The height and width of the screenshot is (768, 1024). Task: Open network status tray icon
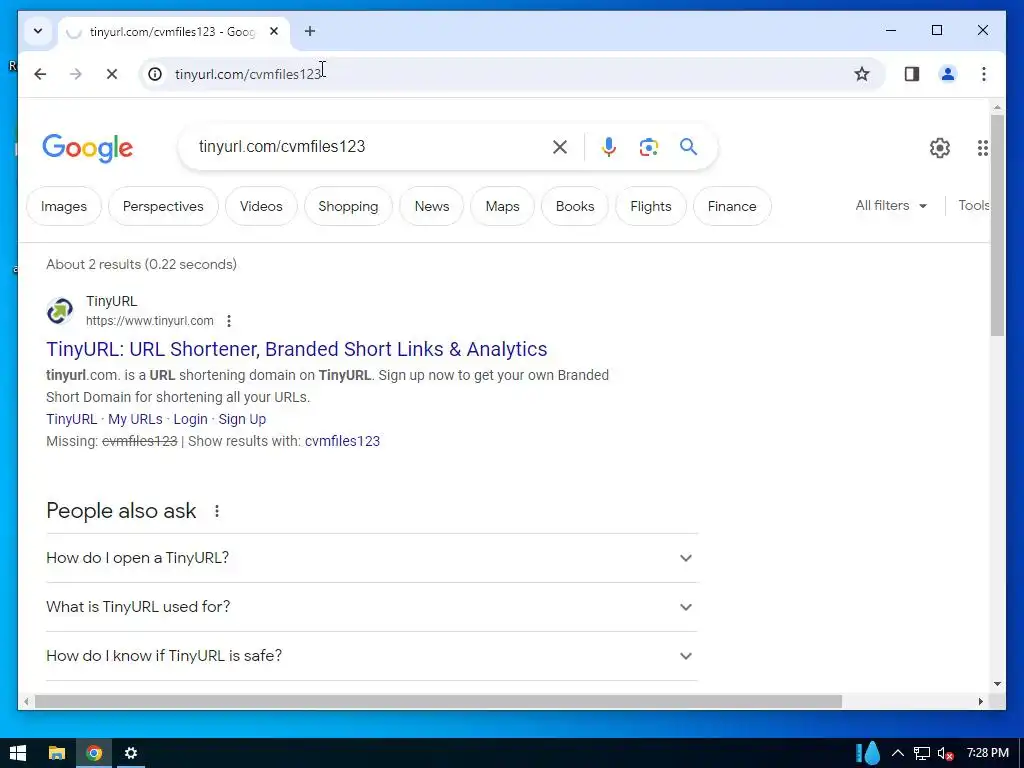point(921,754)
